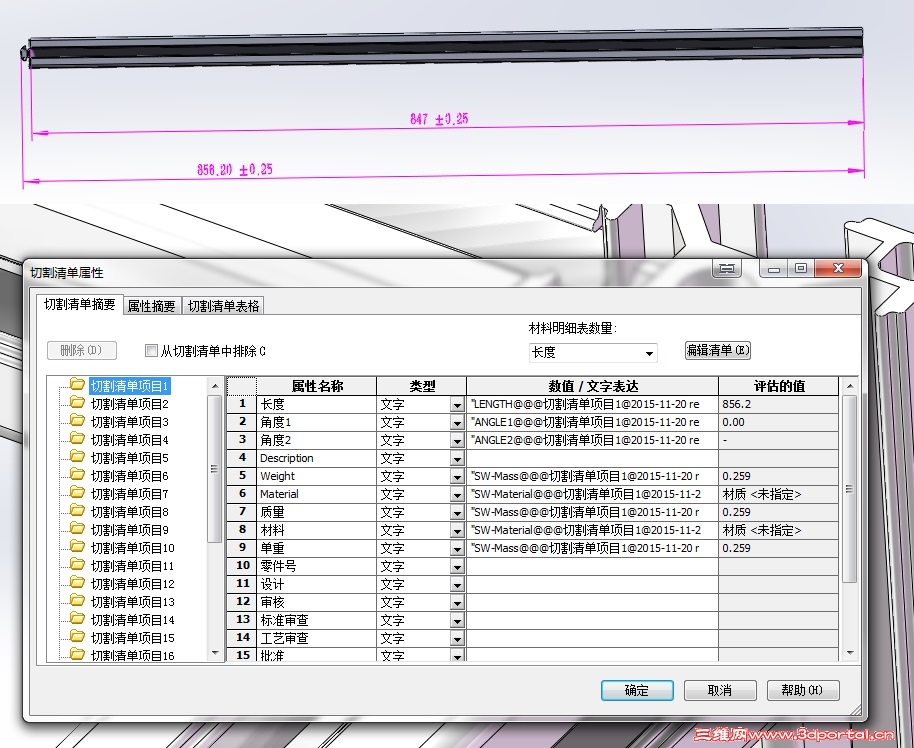Click folder icon of 切割清单项目9
Viewport: 914px width, 748px height.
[x=77, y=529]
